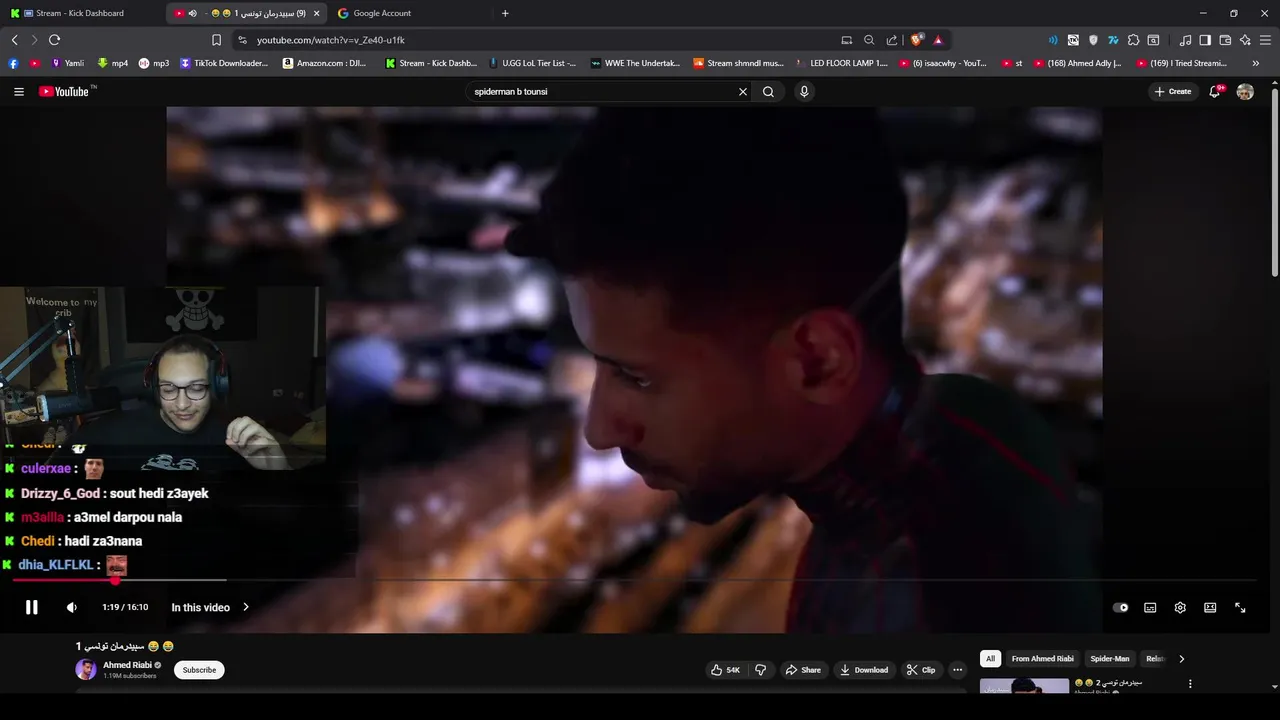Open more actions ellipsis menu

957,670
